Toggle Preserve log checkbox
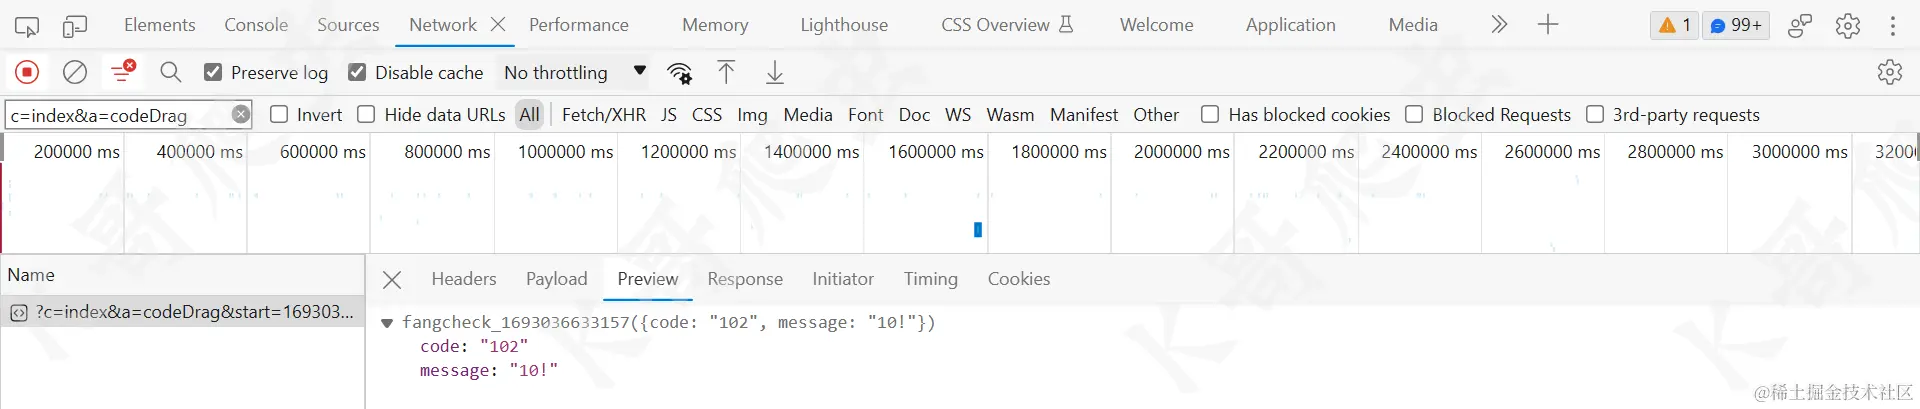1920x409 pixels. click(x=213, y=72)
